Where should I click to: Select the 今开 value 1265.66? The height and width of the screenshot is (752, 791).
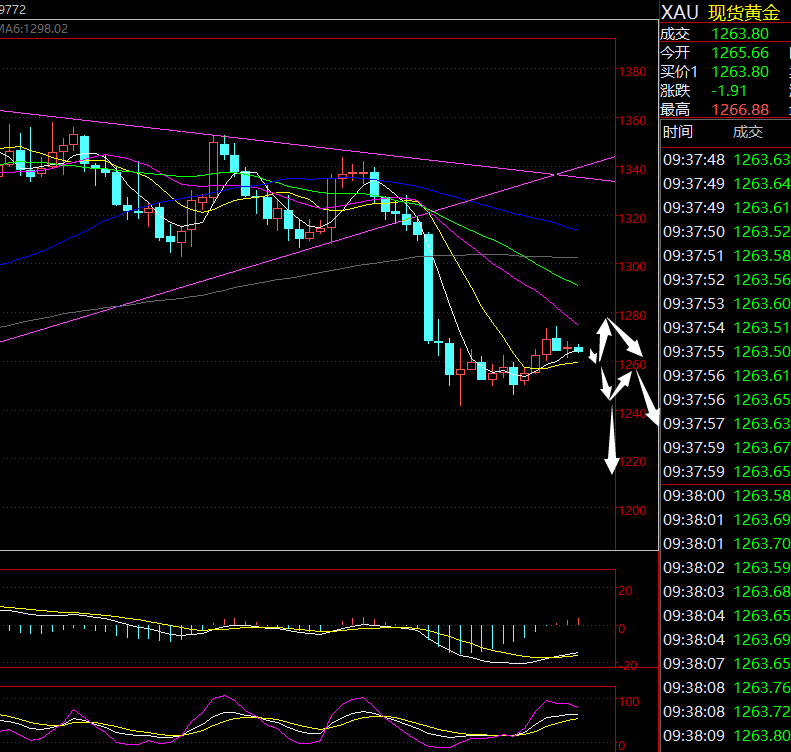[x=740, y=52]
